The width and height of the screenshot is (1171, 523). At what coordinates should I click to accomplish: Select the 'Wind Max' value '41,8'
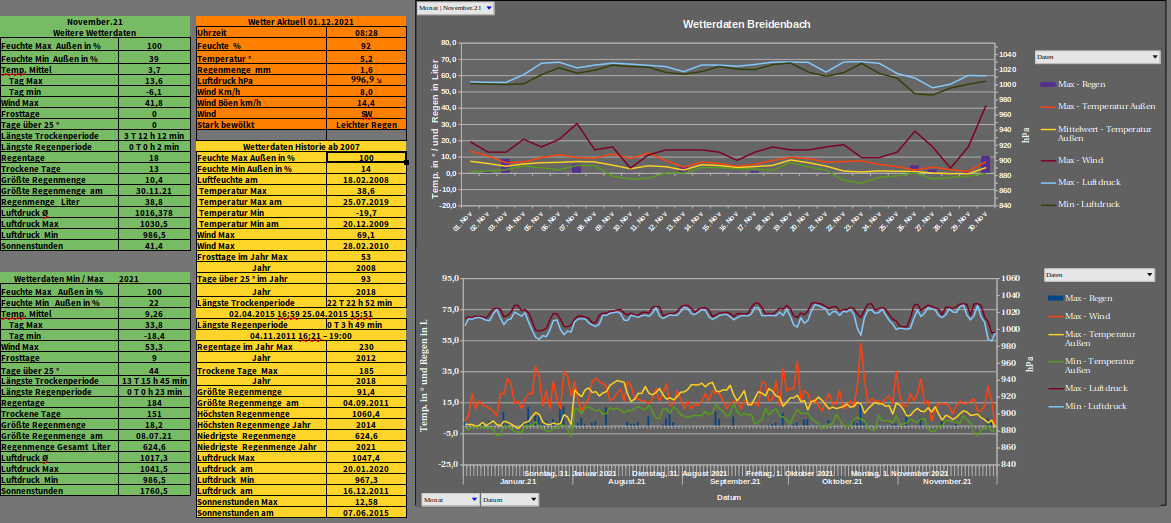click(x=155, y=102)
